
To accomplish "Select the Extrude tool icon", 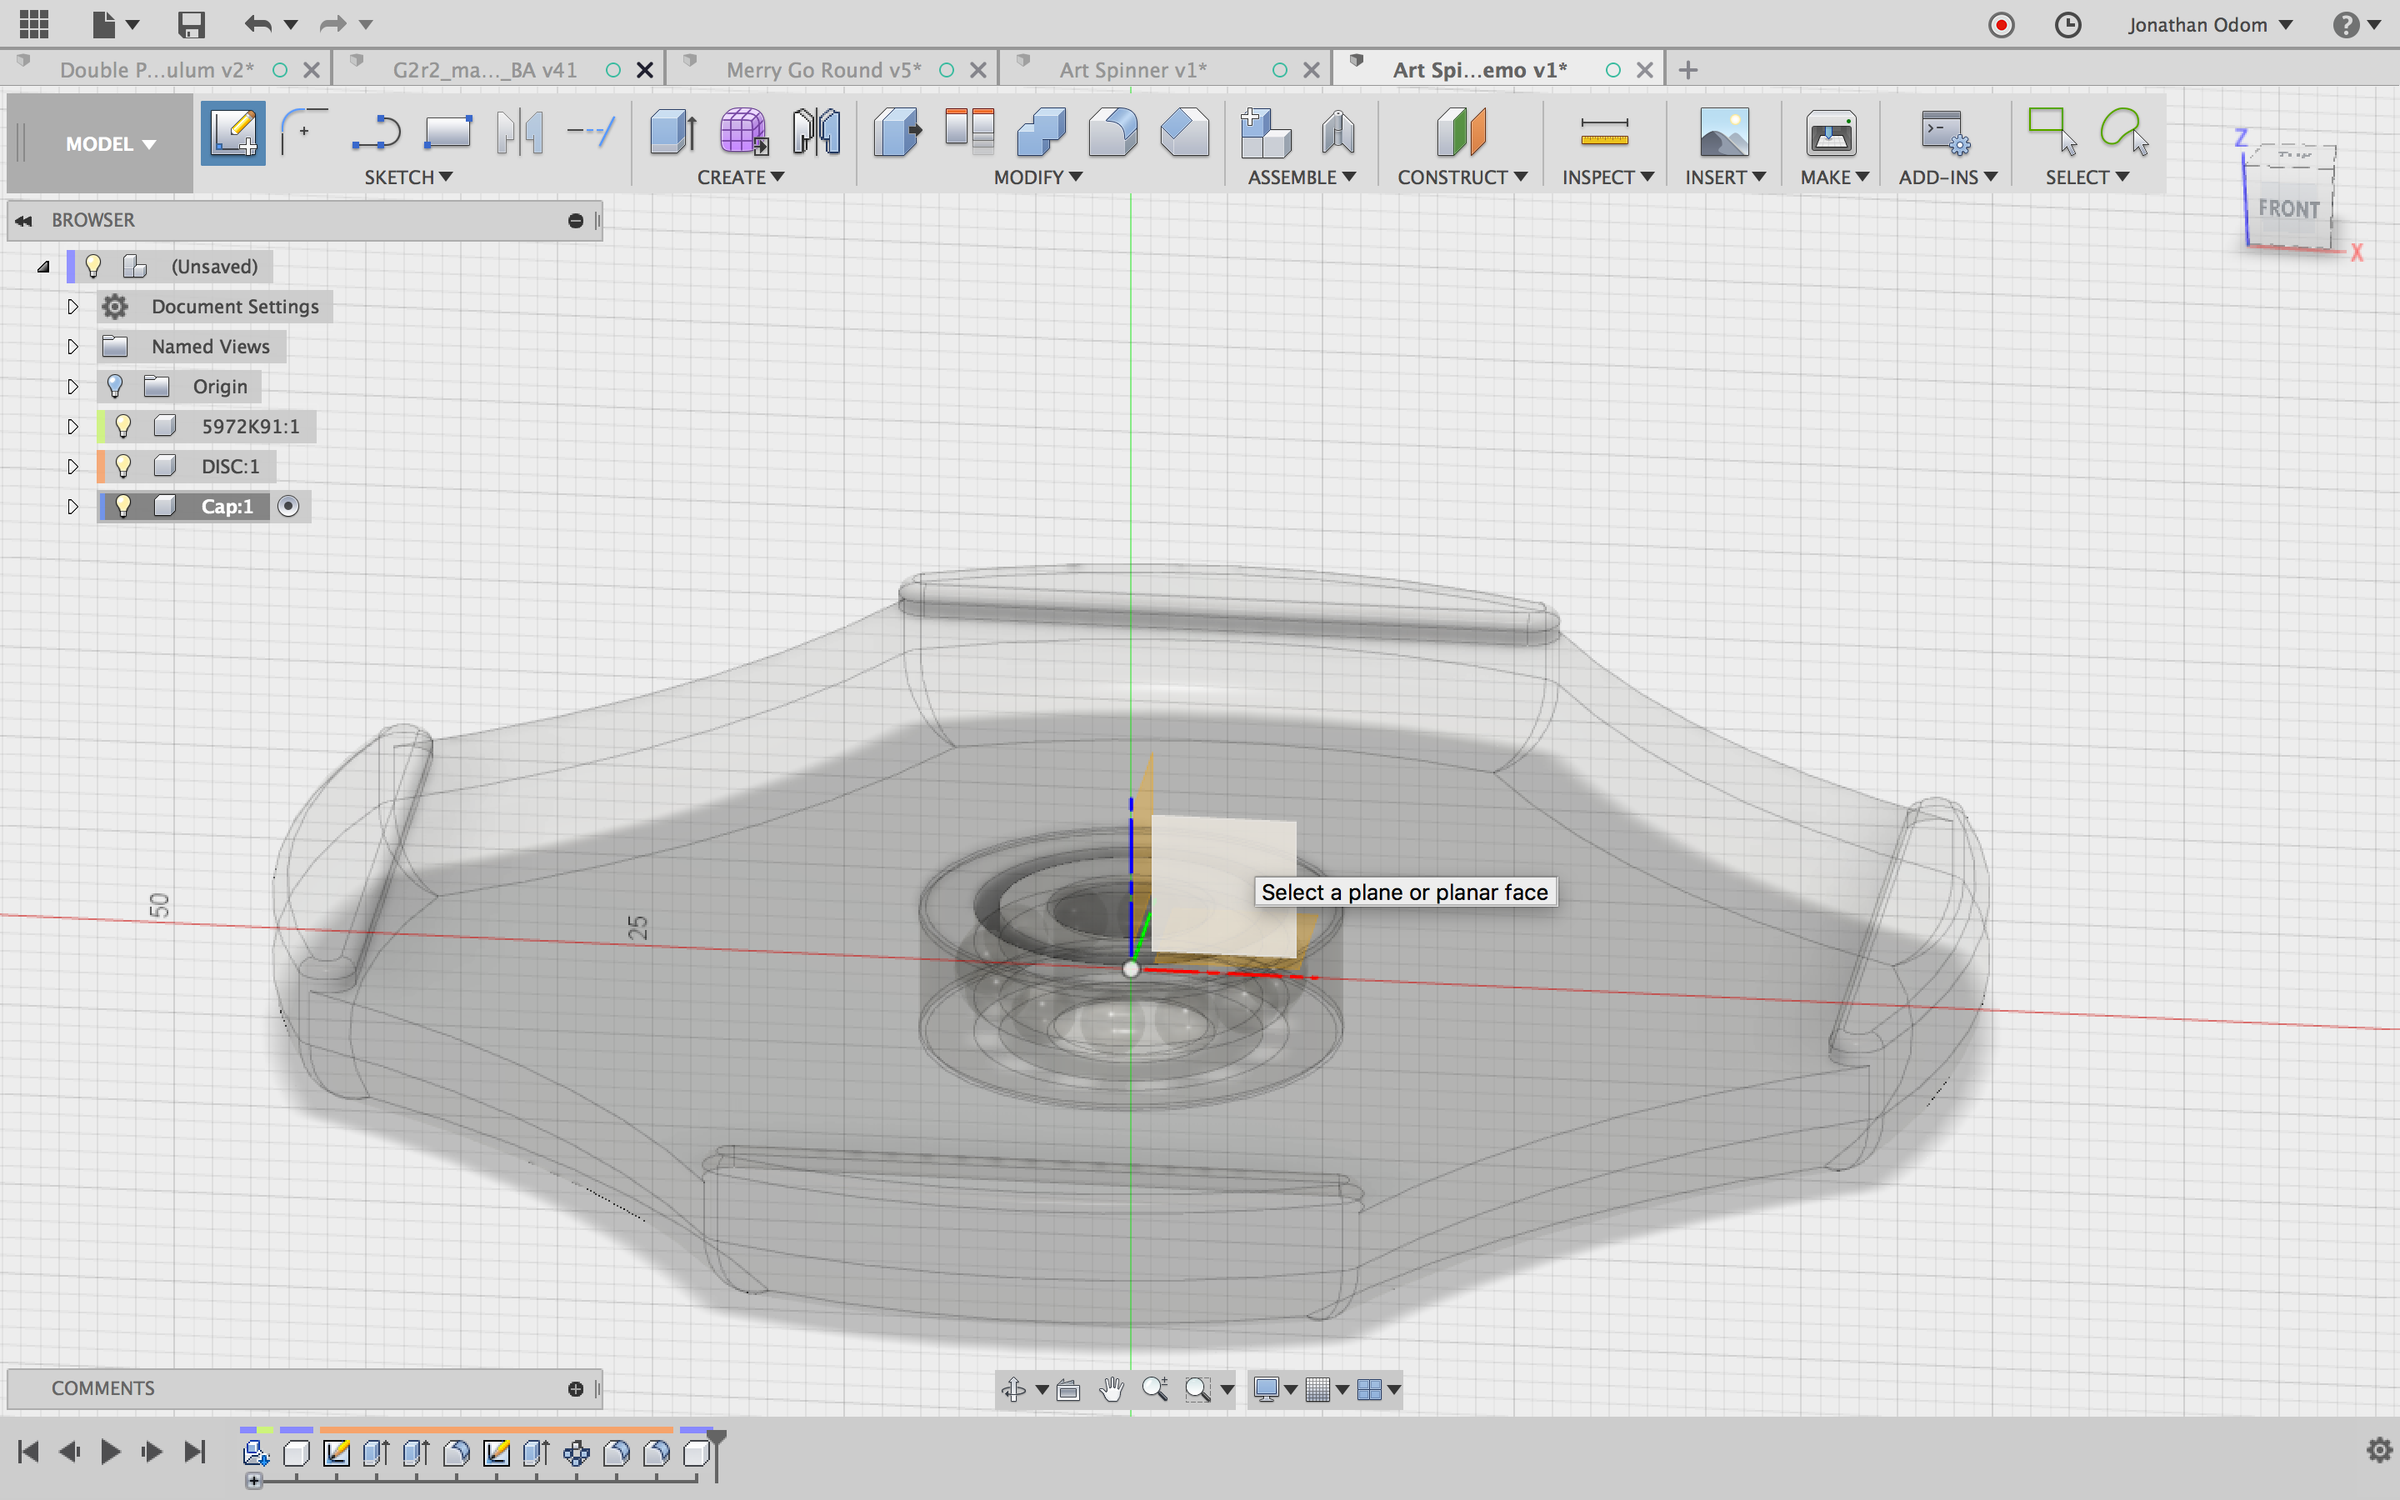I will pyautogui.click(x=672, y=133).
